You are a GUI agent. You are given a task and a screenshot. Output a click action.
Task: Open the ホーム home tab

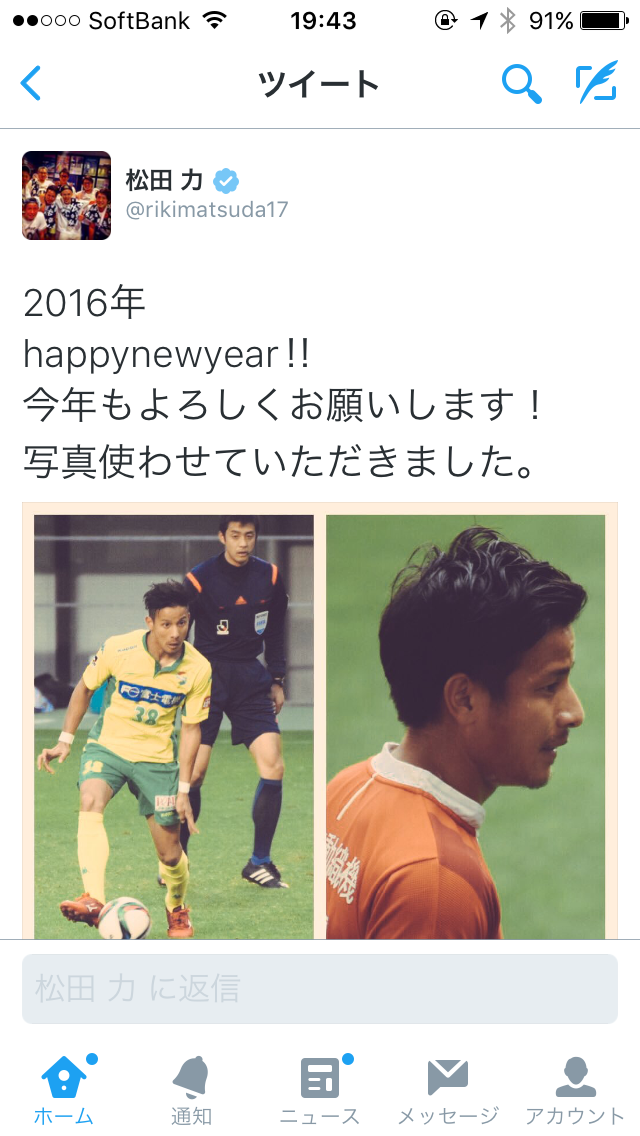[64, 1089]
